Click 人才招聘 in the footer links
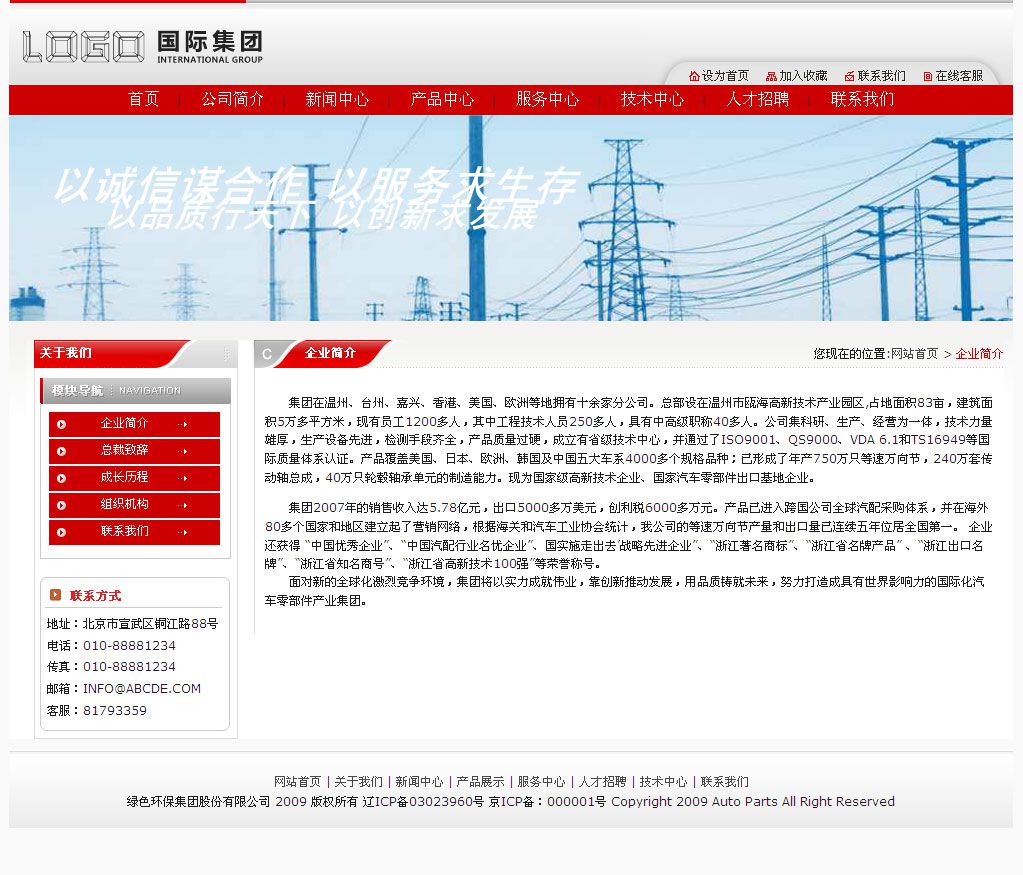 click(602, 782)
